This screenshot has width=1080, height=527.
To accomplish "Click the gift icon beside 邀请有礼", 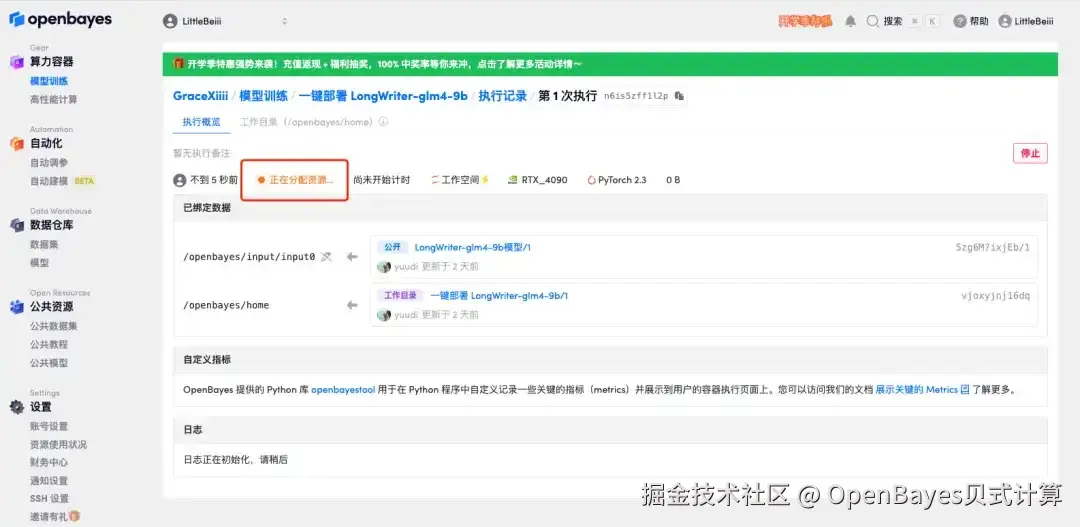I will click(x=74, y=516).
